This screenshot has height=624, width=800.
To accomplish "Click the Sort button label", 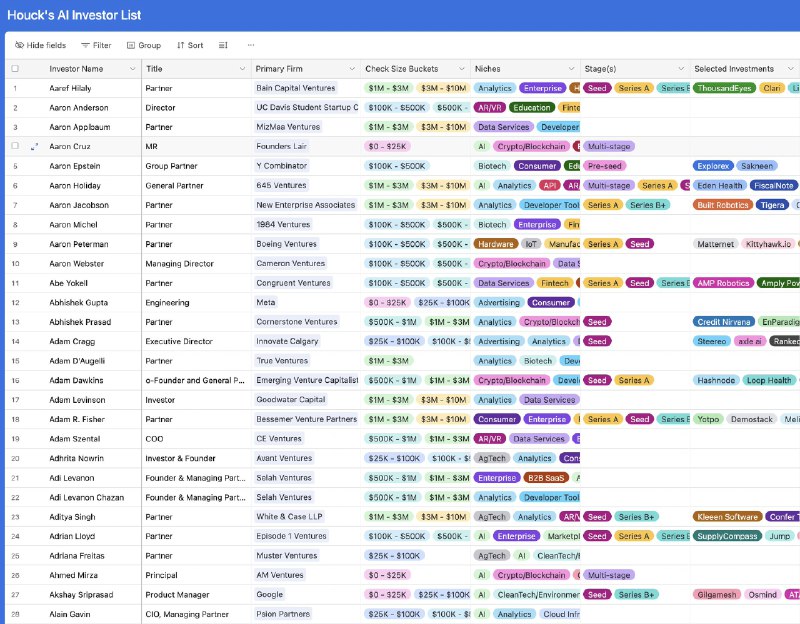I will pos(195,45).
